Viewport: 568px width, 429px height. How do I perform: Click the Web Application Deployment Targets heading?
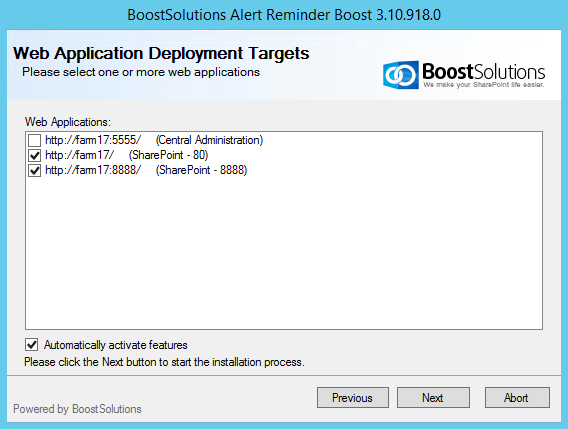pos(161,53)
